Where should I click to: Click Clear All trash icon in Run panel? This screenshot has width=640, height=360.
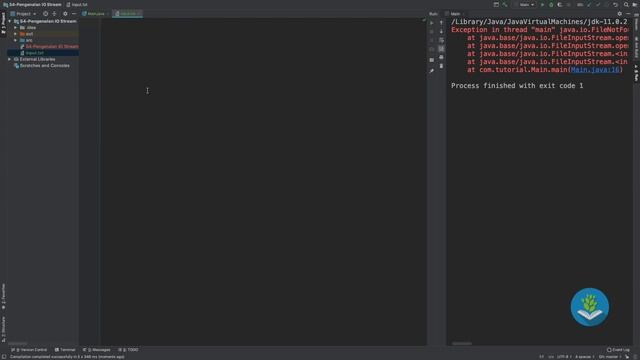441,66
